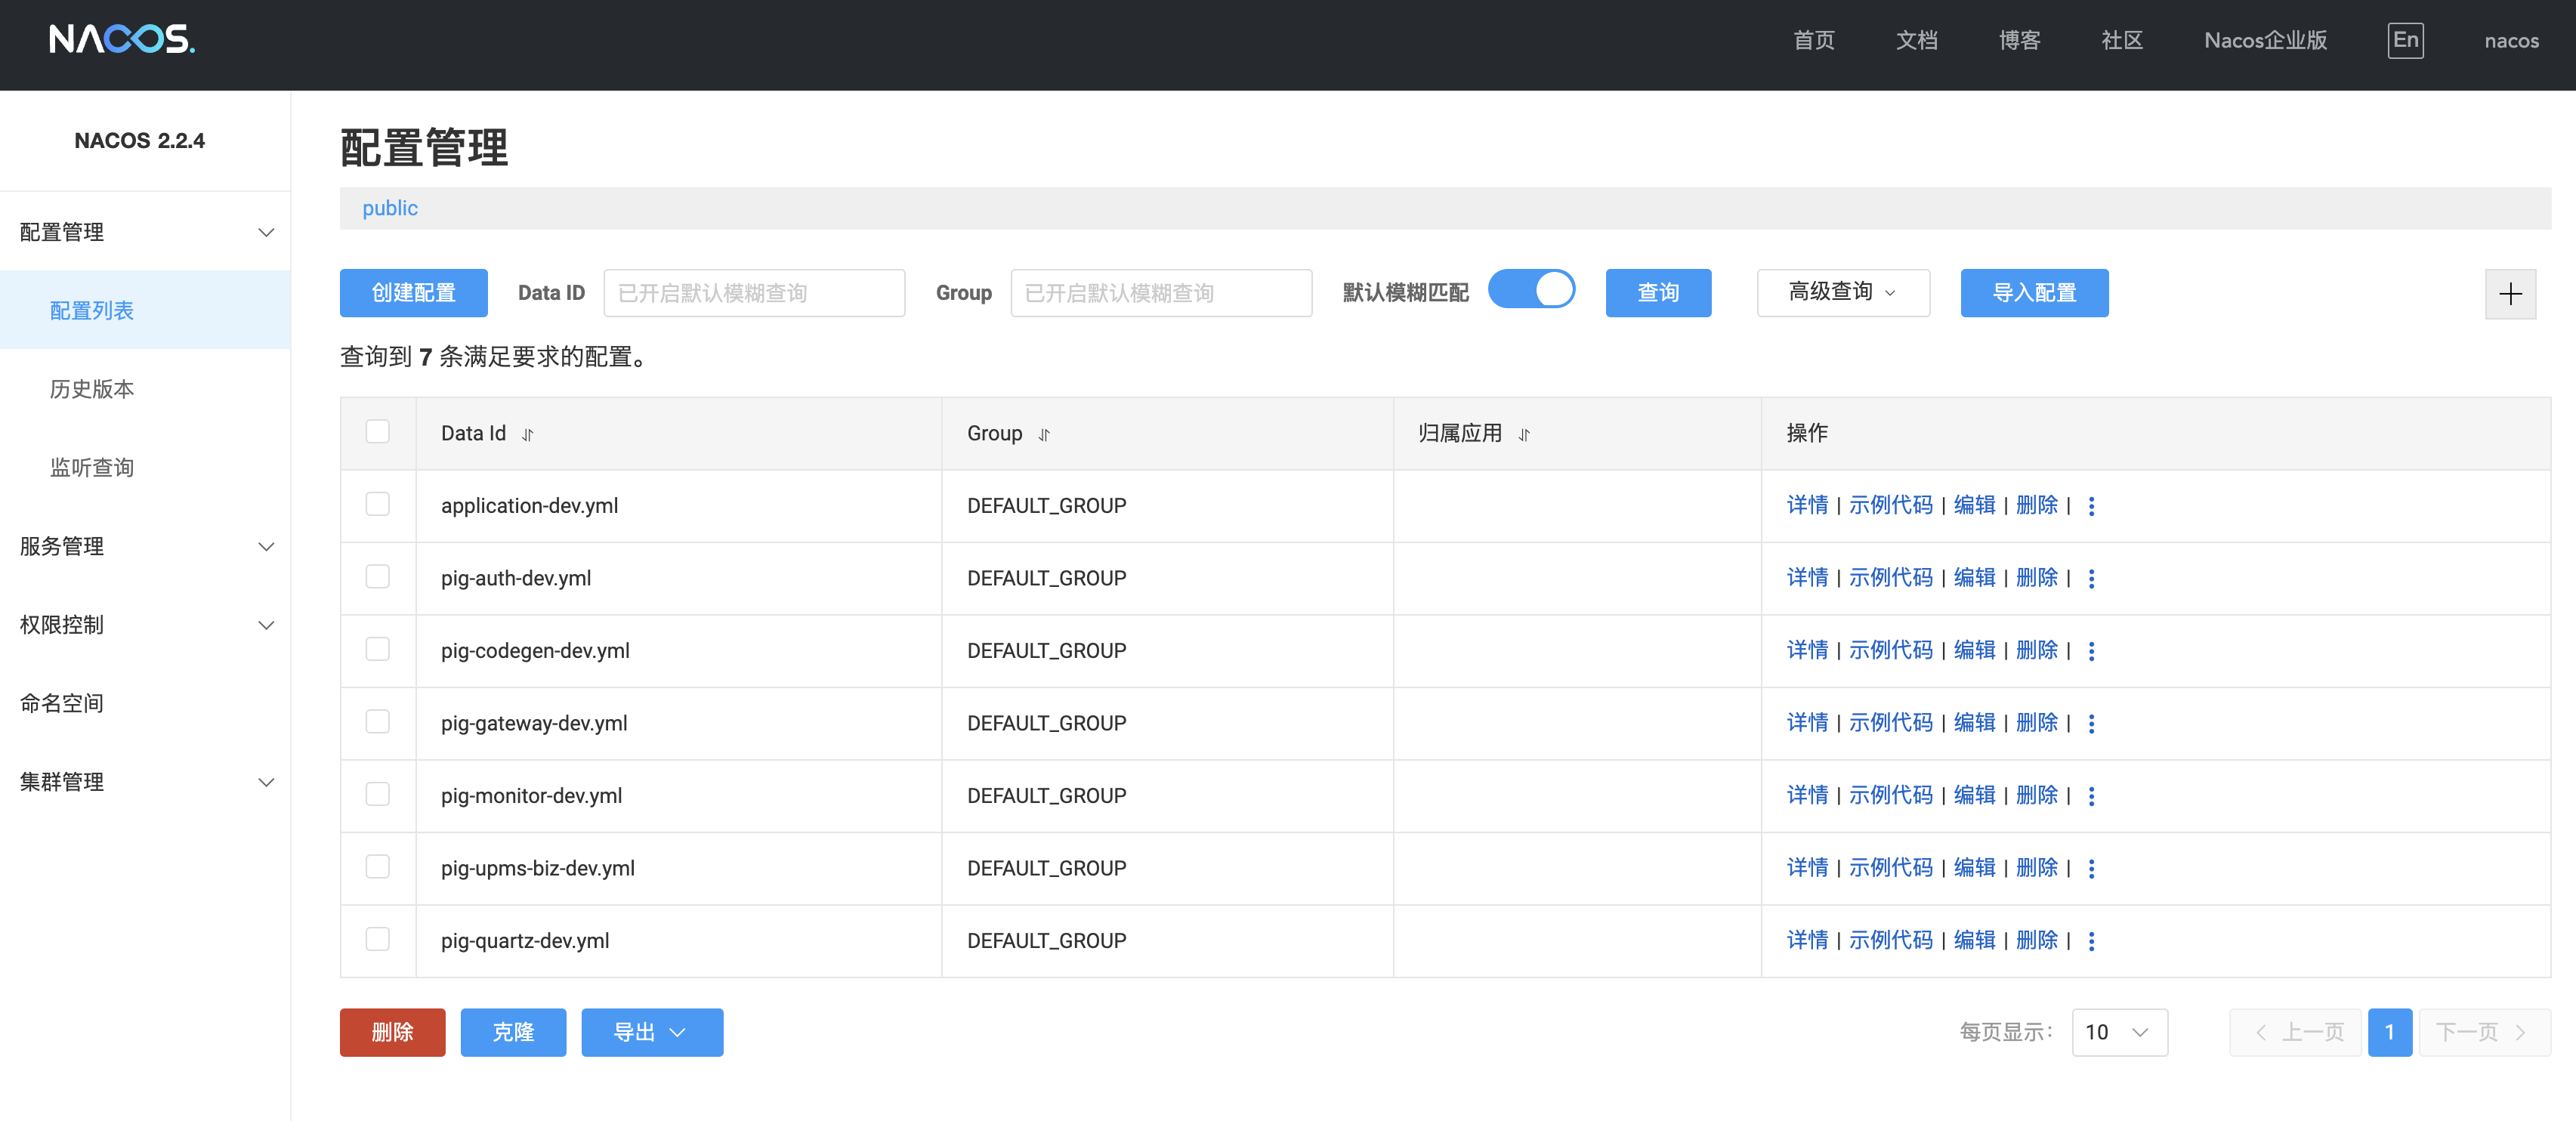Image resolution: width=2576 pixels, height=1121 pixels.
Task: Open more actions for pig-gateway-dev.yml
Action: tap(2091, 724)
